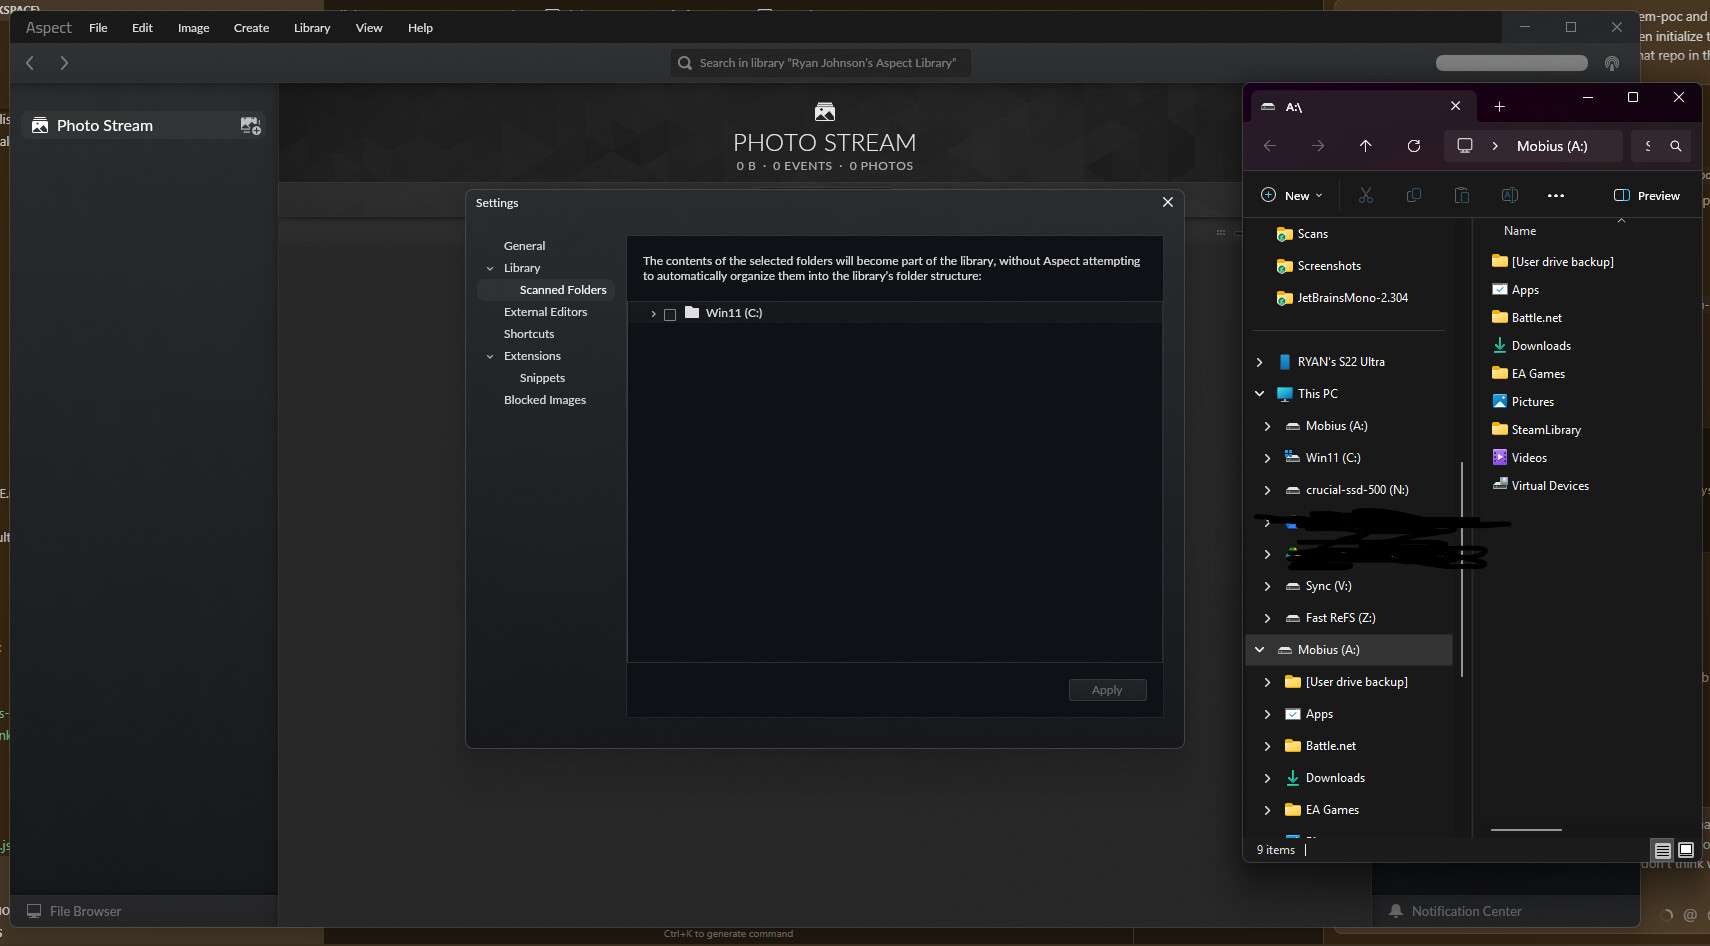
Task: Click the Apply button in Settings
Action: [1106, 690]
